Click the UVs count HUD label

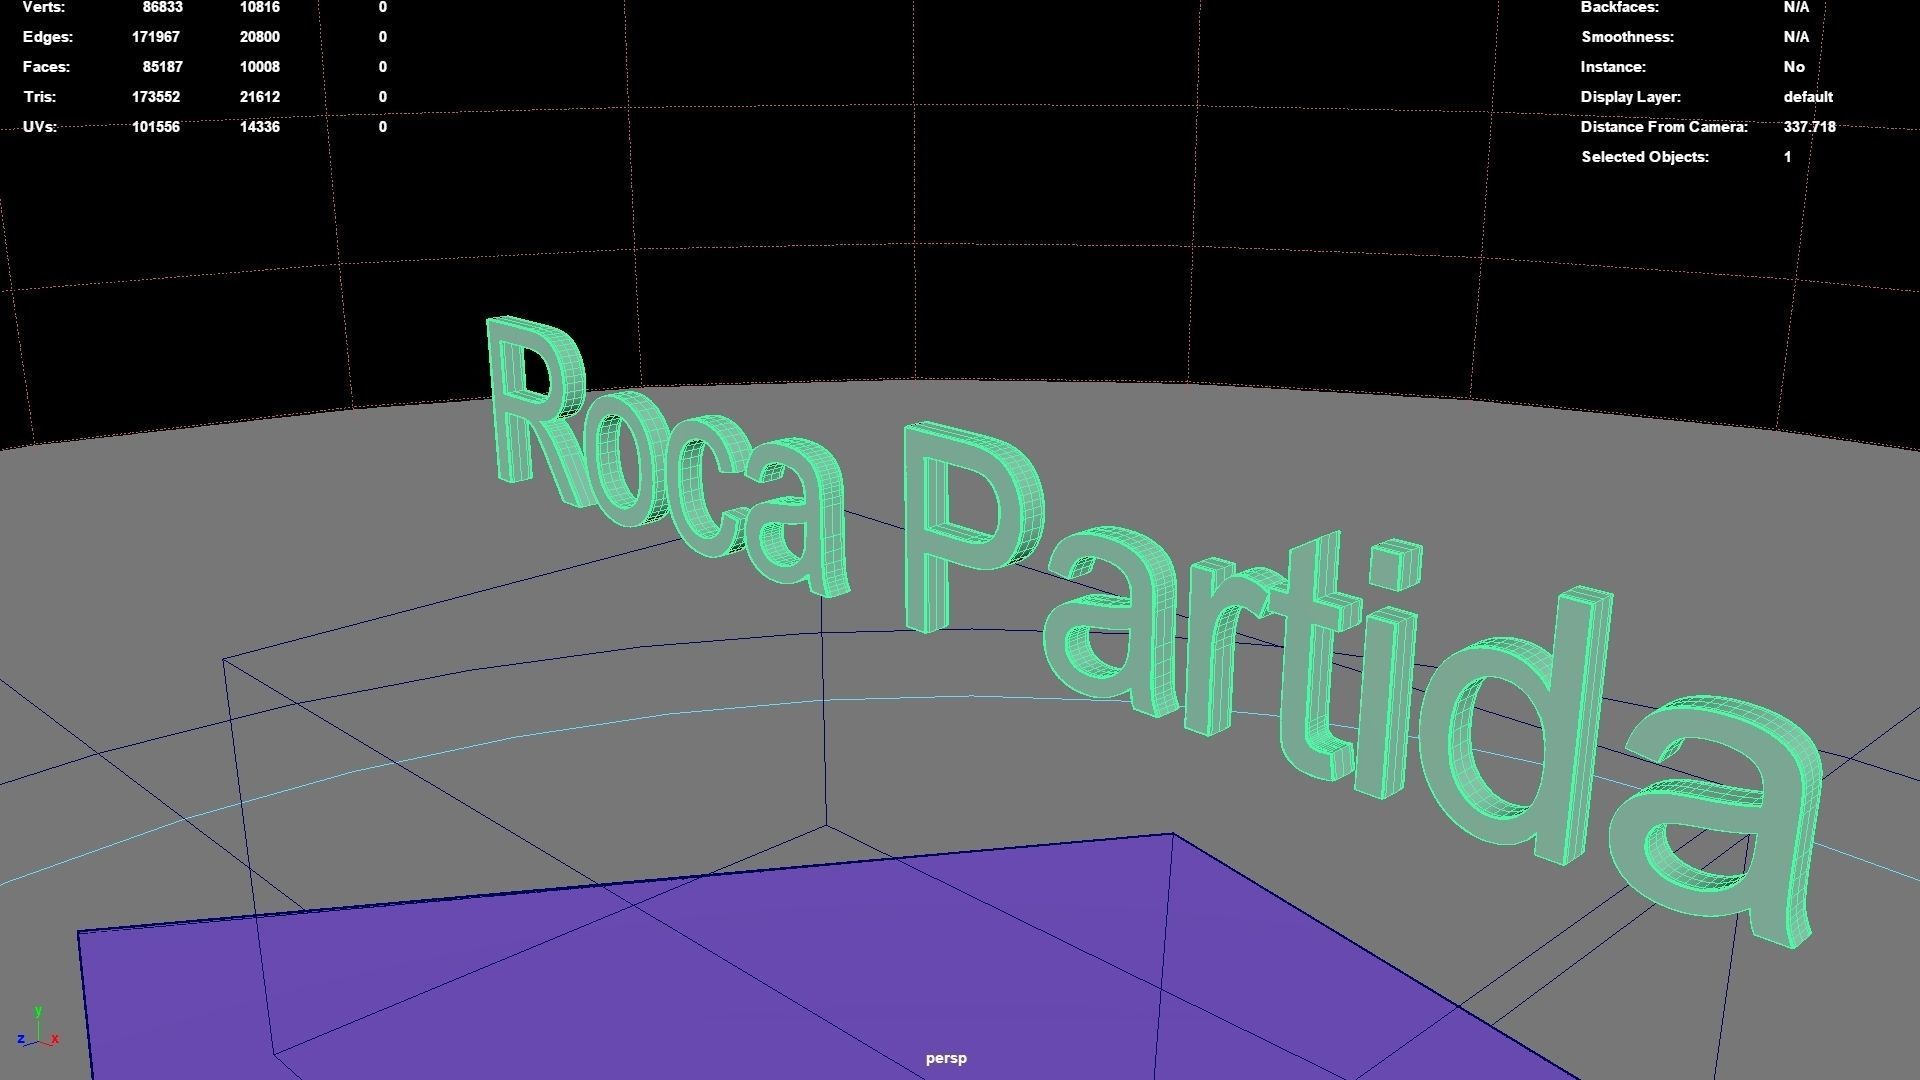coord(40,127)
